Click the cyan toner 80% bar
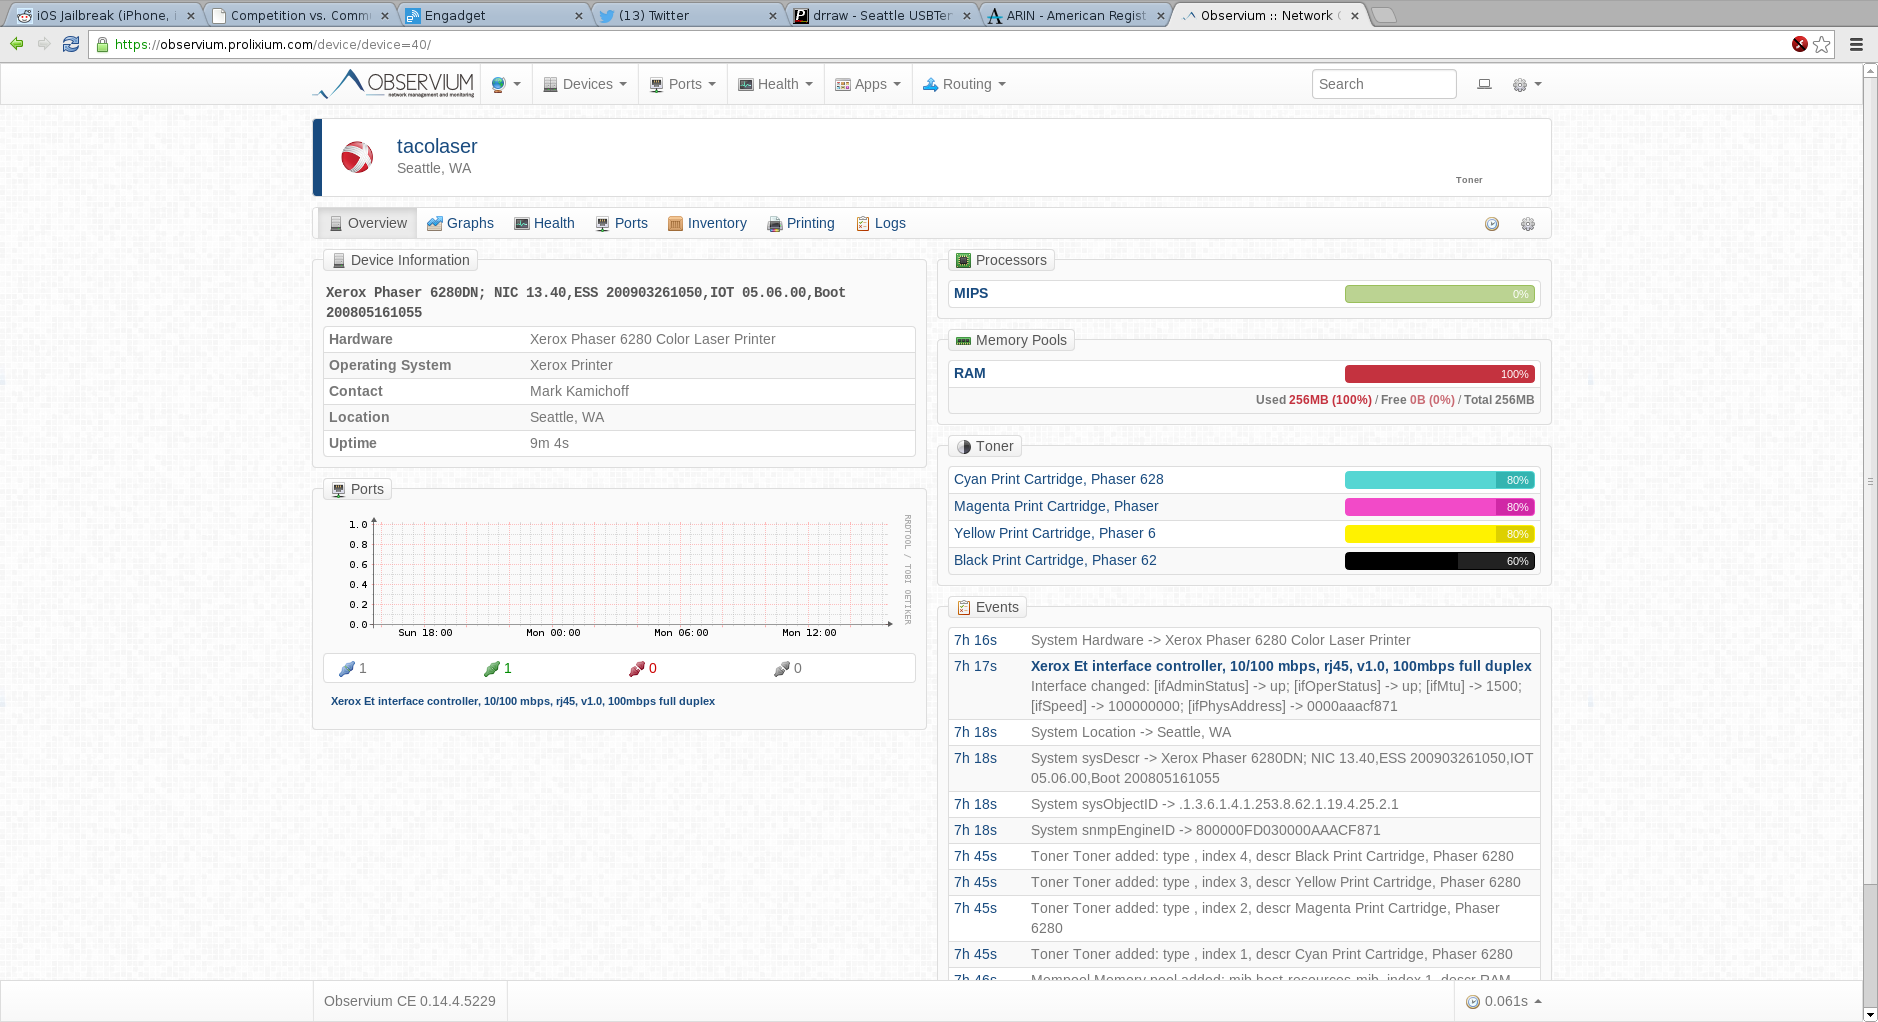Viewport: 1878px width, 1022px height. [x=1440, y=480]
